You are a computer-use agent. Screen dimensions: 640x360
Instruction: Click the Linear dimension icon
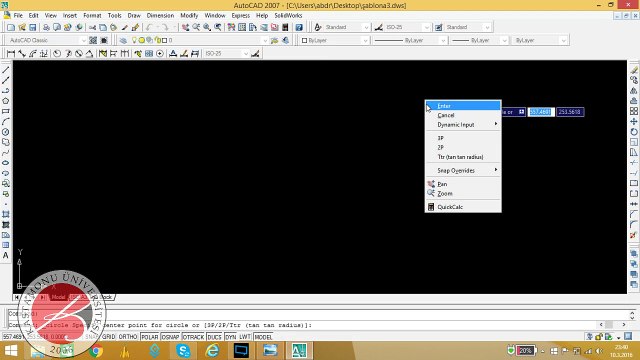coord(11,53)
